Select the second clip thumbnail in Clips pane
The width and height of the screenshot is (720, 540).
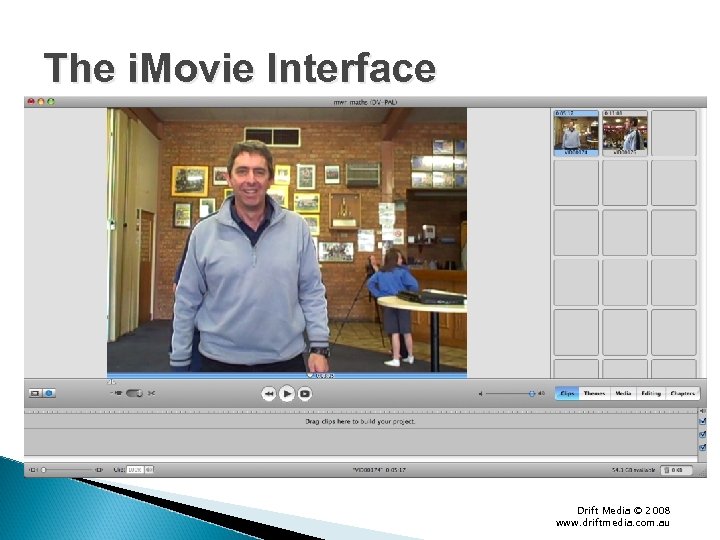(x=625, y=133)
